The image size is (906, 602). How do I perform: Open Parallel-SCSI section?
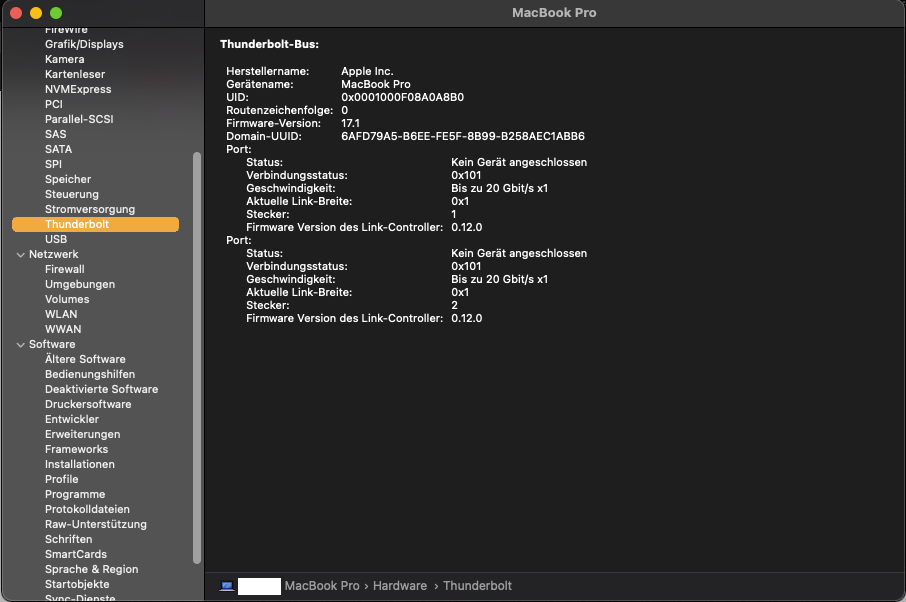click(x=79, y=120)
